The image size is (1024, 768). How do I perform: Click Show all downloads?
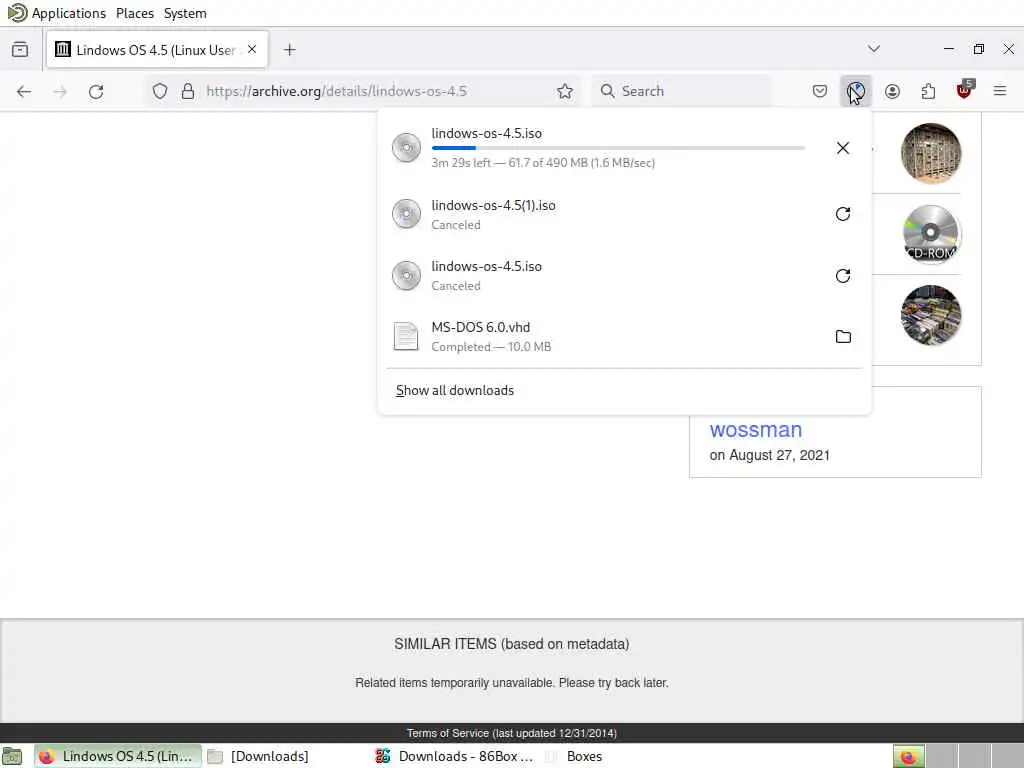tap(455, 391)
